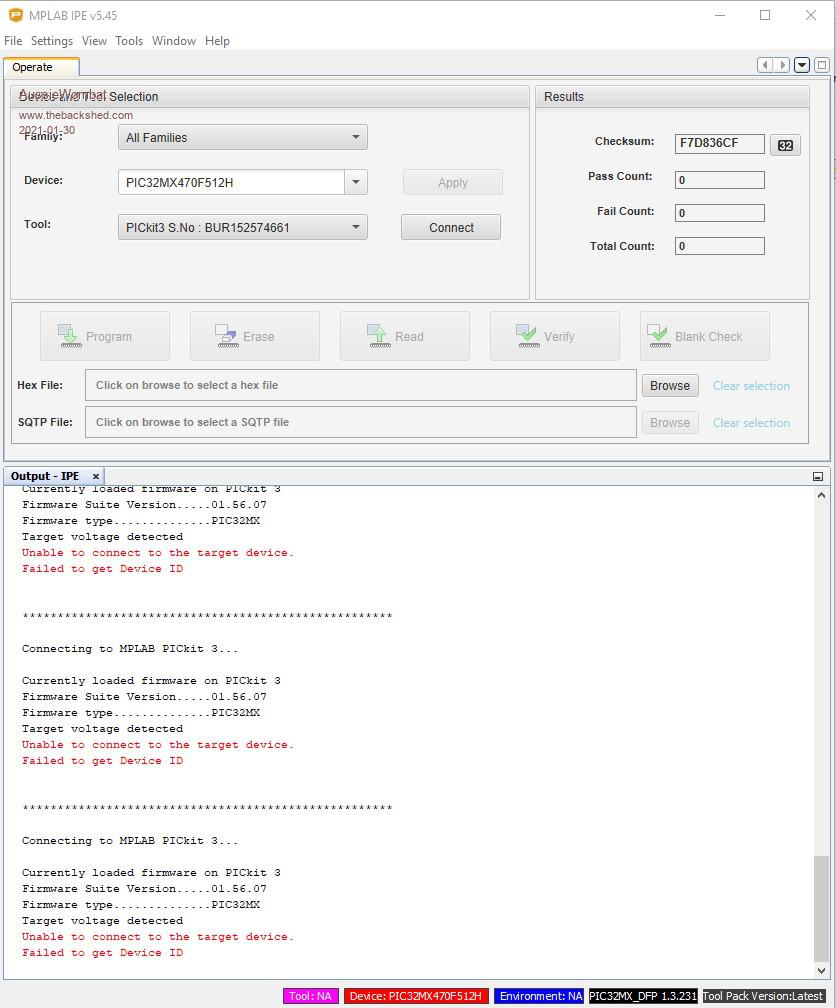Browse for a hex file

tap(669, 385)
